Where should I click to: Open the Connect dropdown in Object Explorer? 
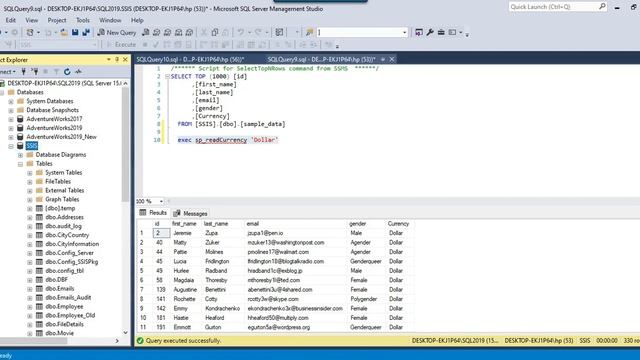(7, 71)
